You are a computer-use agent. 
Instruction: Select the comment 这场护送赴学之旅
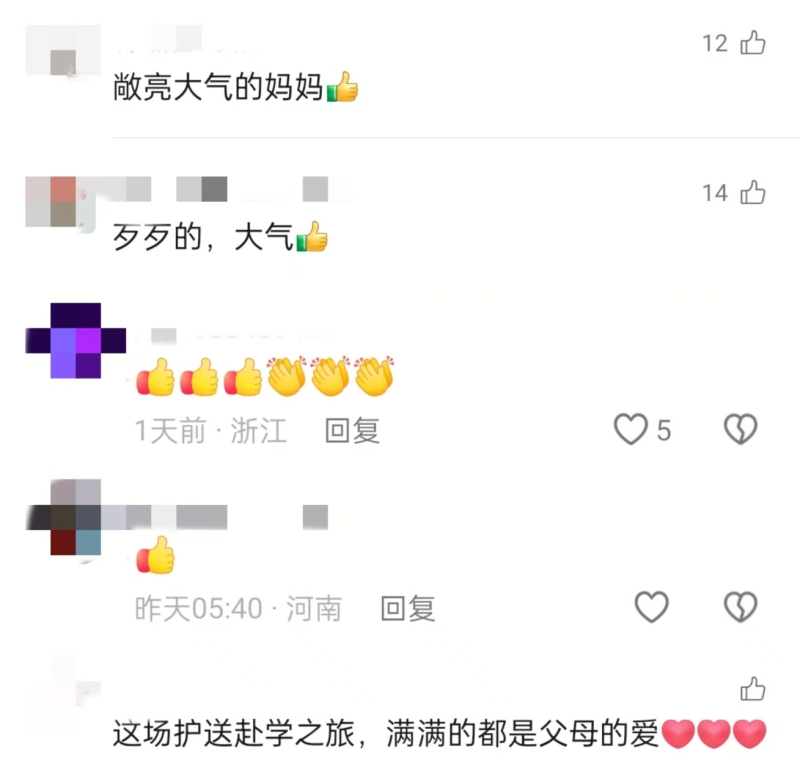[x=439, y=734]
